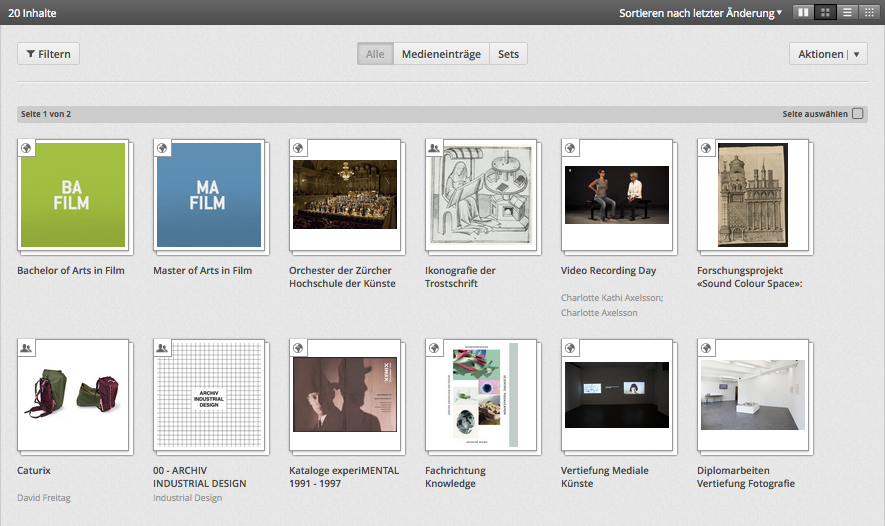The image size is (885, 526).
Task: Expand the Aktionen dropdown menu
Action: pos(828,54)
